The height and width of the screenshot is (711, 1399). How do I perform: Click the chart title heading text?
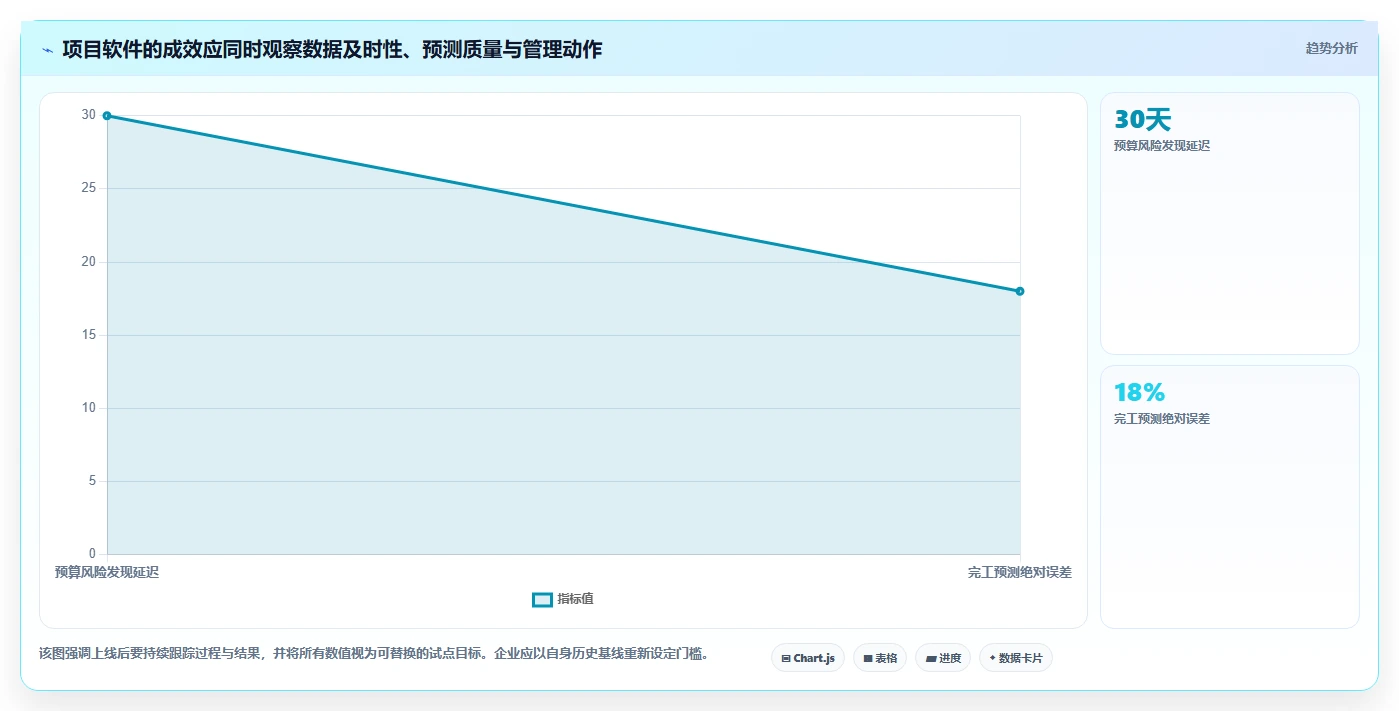(x=332, y=49)
